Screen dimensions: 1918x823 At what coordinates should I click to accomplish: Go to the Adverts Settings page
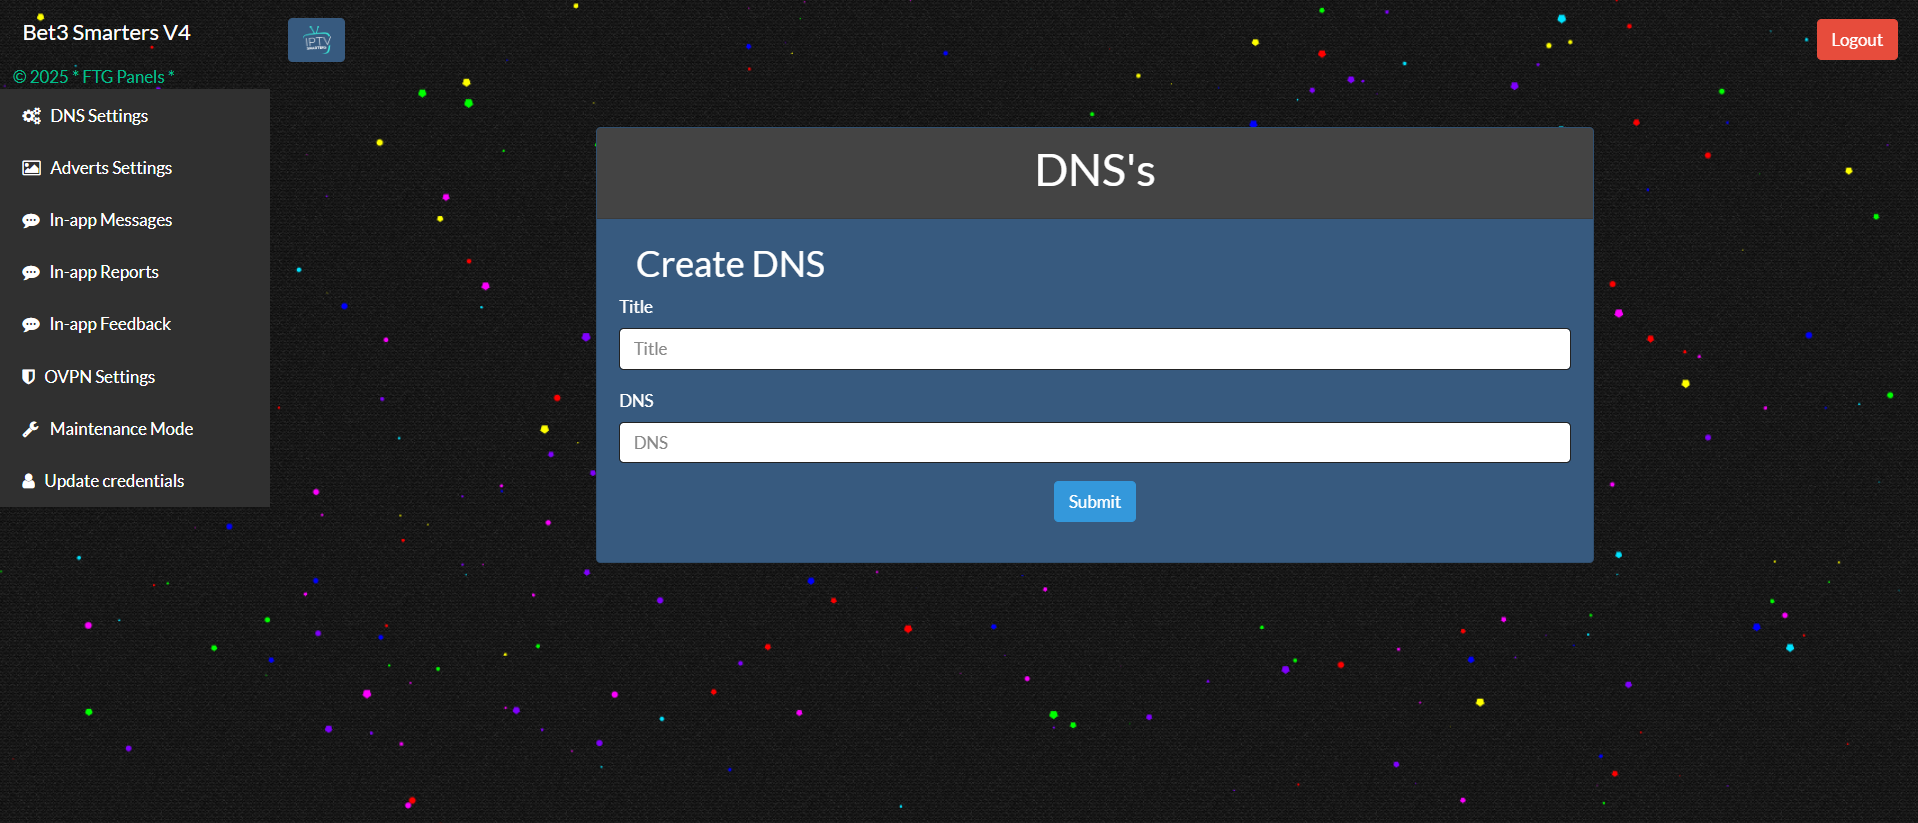[111, 168]
